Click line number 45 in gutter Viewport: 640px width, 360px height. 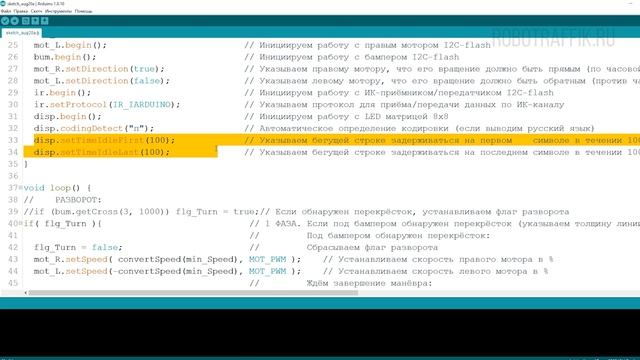coord(13,283)
